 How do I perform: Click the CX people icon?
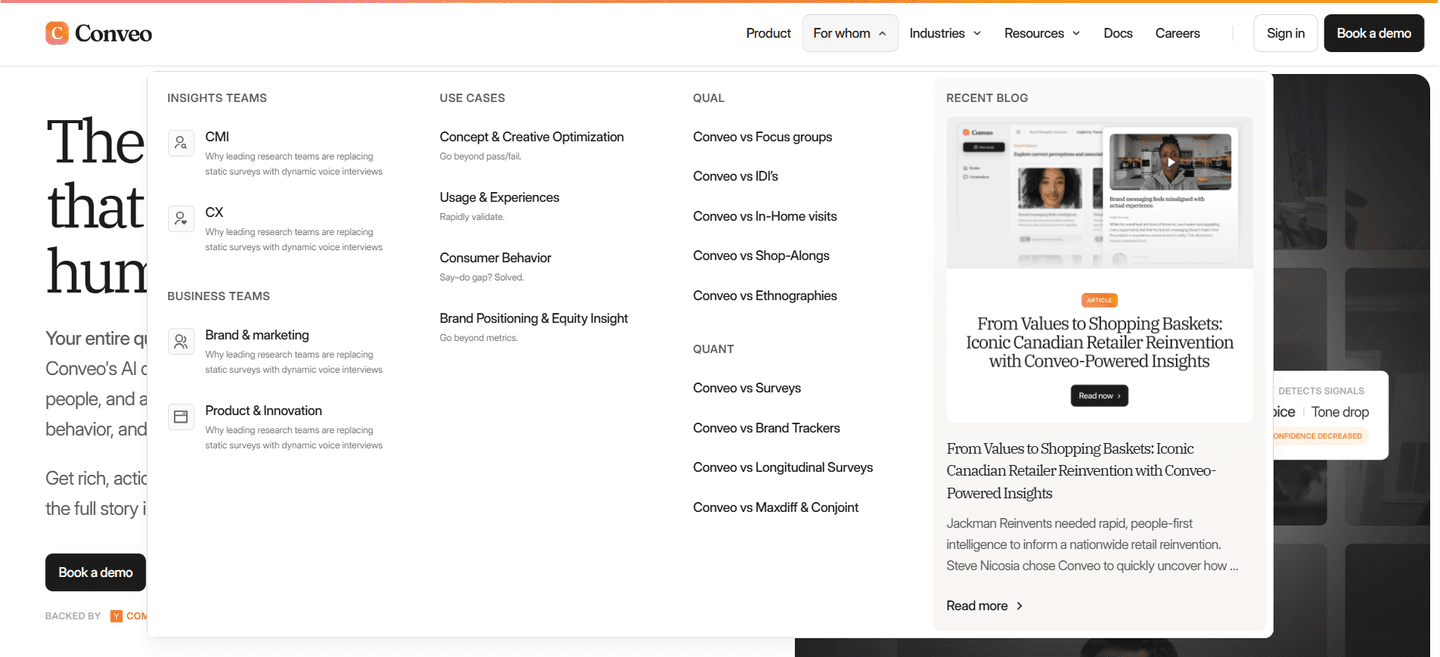point(181,218)
